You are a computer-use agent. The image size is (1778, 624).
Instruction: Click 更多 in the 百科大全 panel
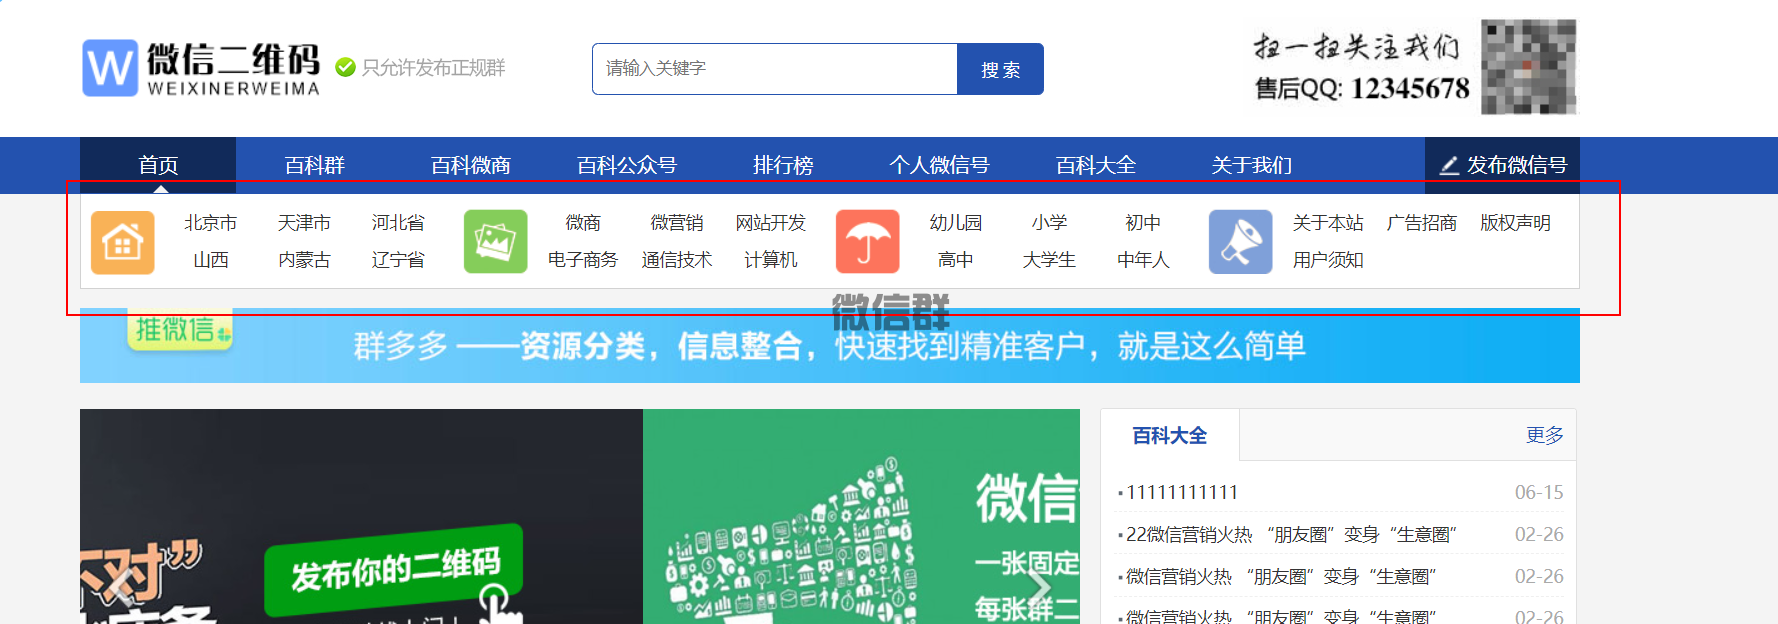(1544, 435)
